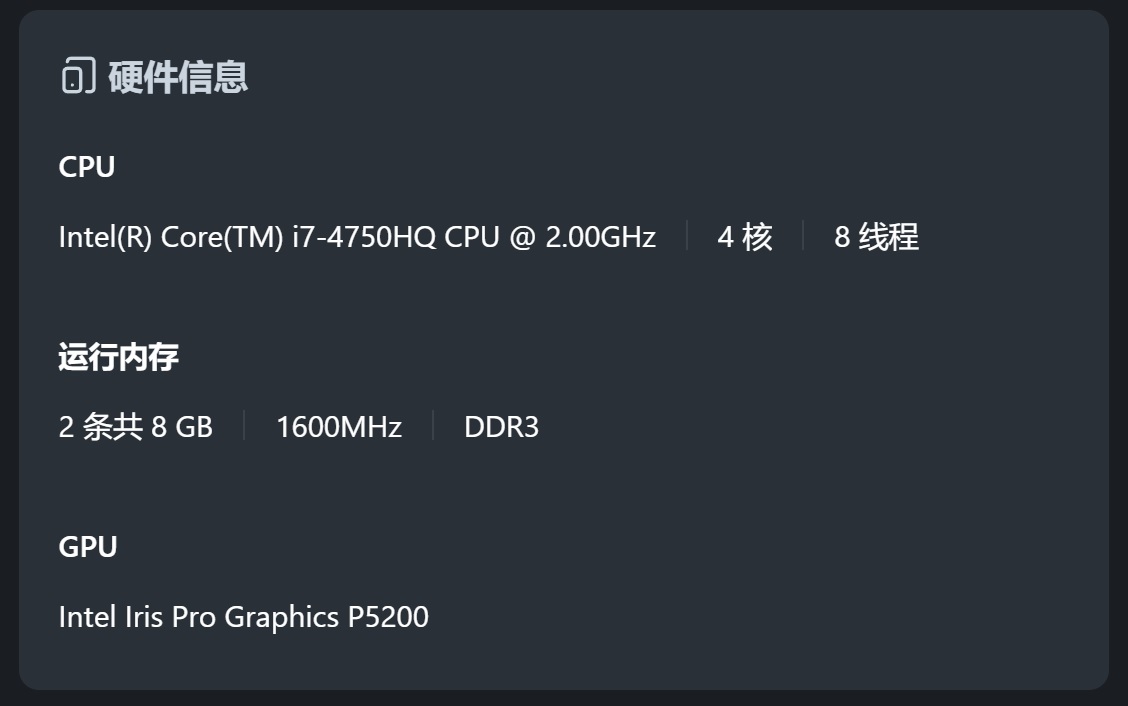Screen dimensions: 1128x706
Task: Click the P5200 model number
Action: pos(388,617)
